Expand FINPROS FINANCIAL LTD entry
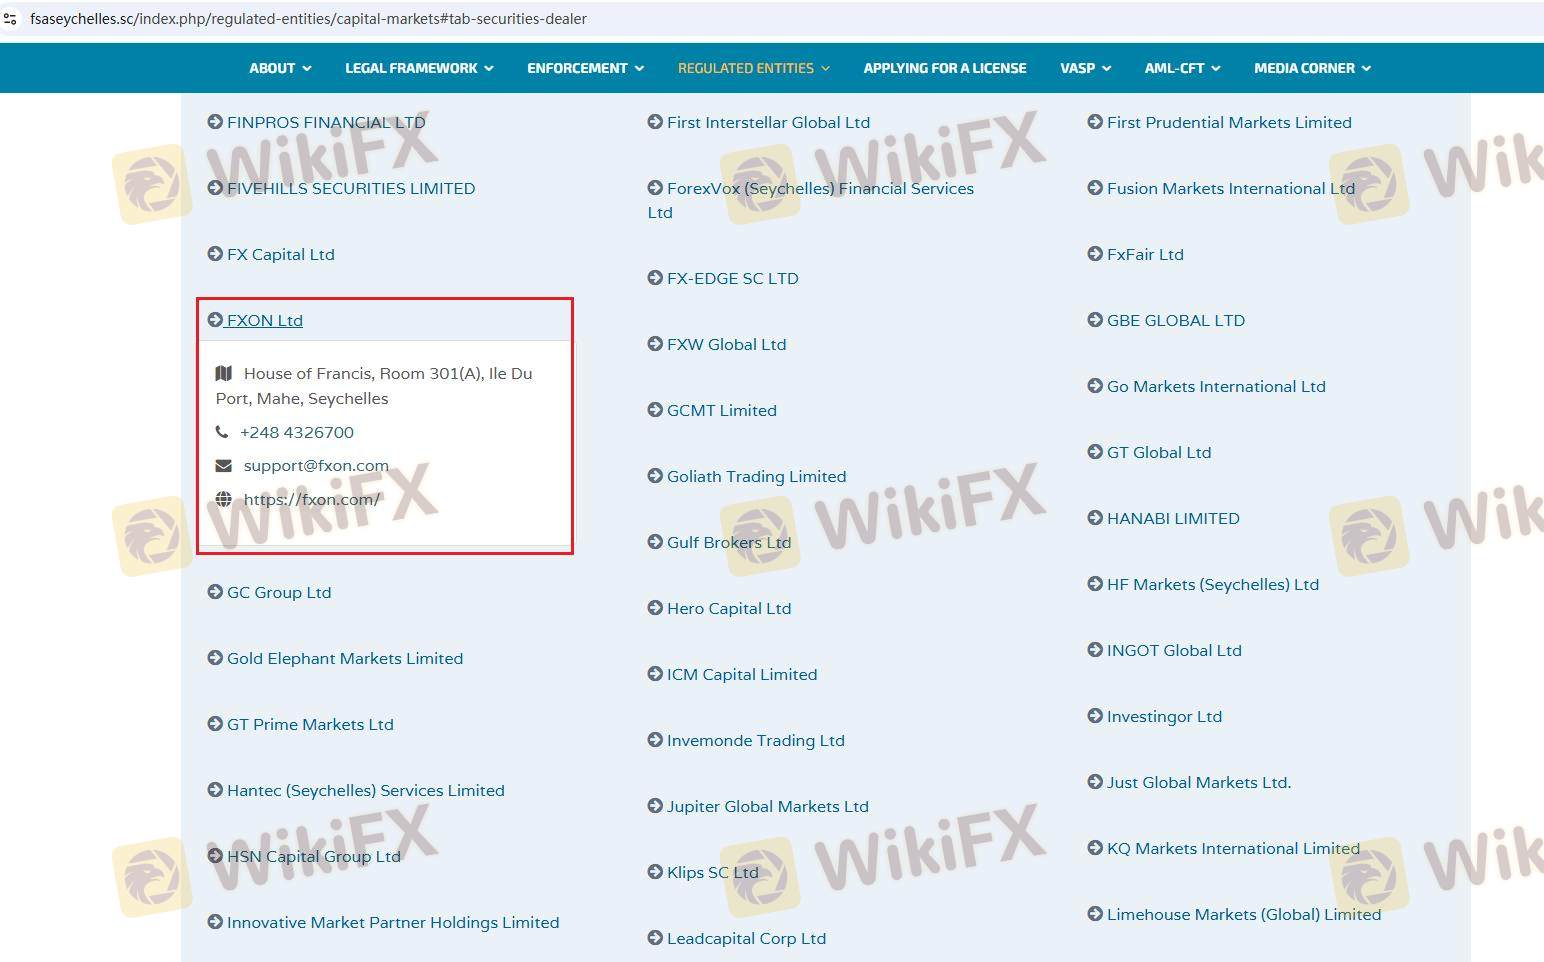Screen dimensions: 1544x962 click(x=316, y=122)
